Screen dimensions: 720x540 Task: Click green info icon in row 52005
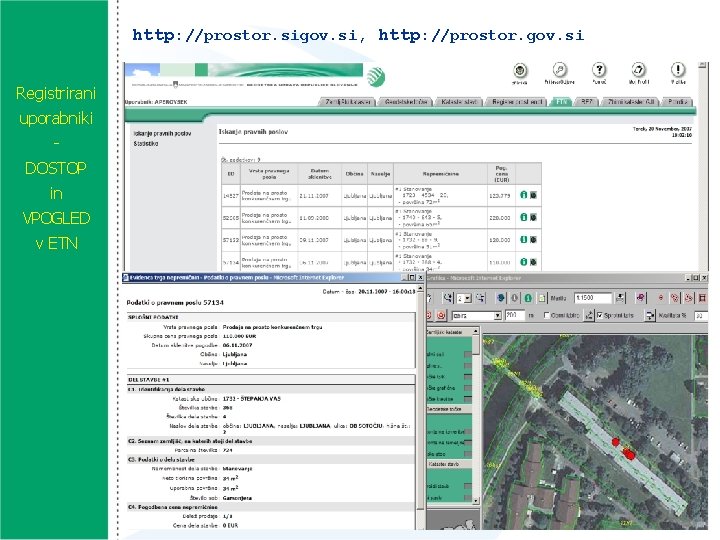click(523, 217)
